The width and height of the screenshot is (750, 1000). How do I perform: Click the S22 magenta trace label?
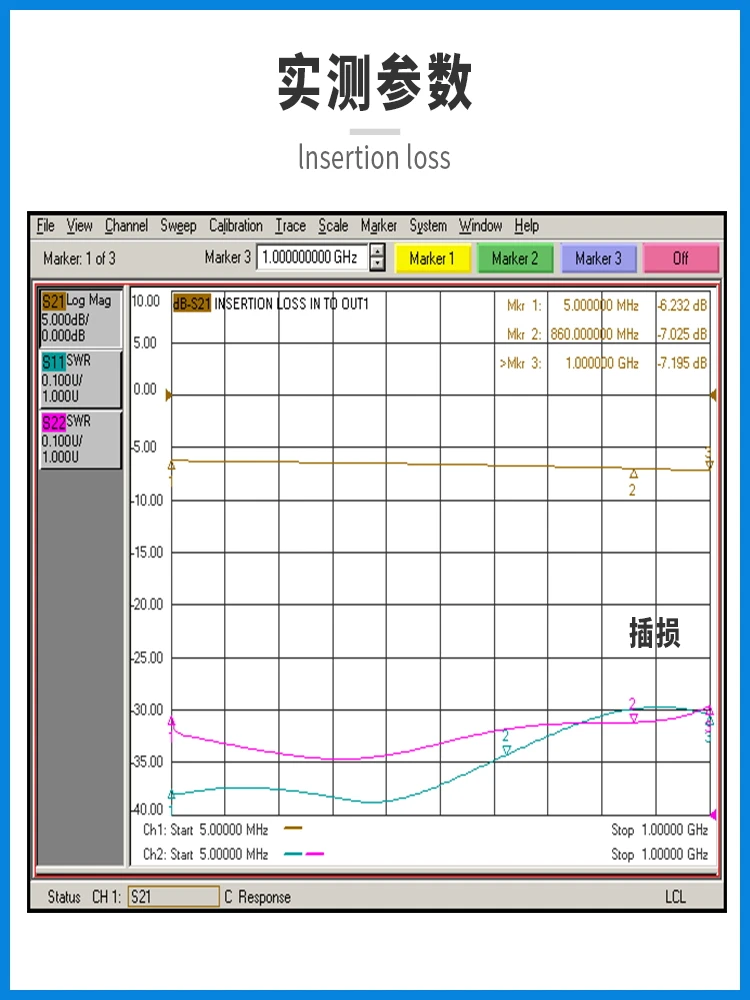pyautogui.click(x=54, y=422)
